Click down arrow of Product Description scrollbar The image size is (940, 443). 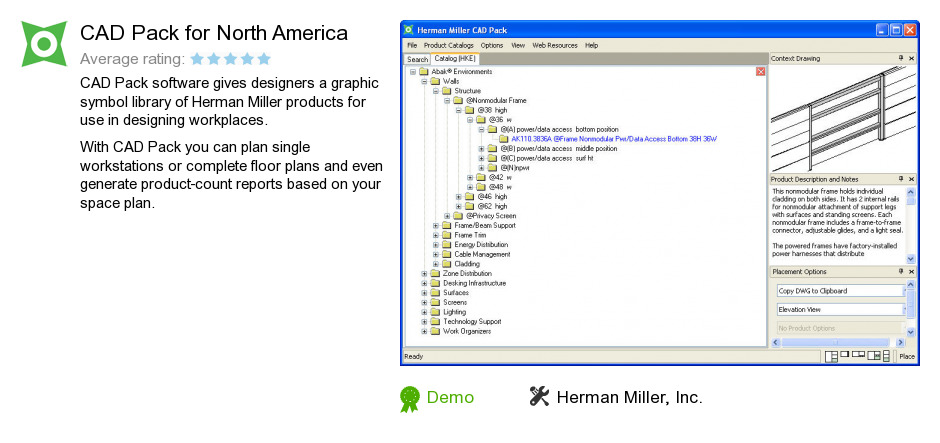coord(911,258)
